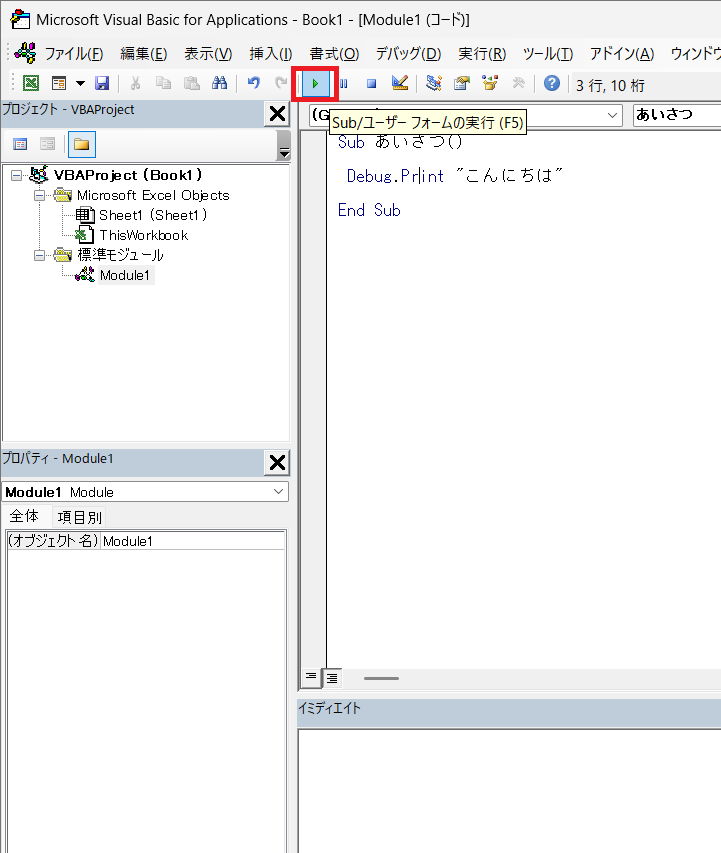Click the project toolbar overflow arrow
This screenshot has height=853, width=721.
click(284, 145)
